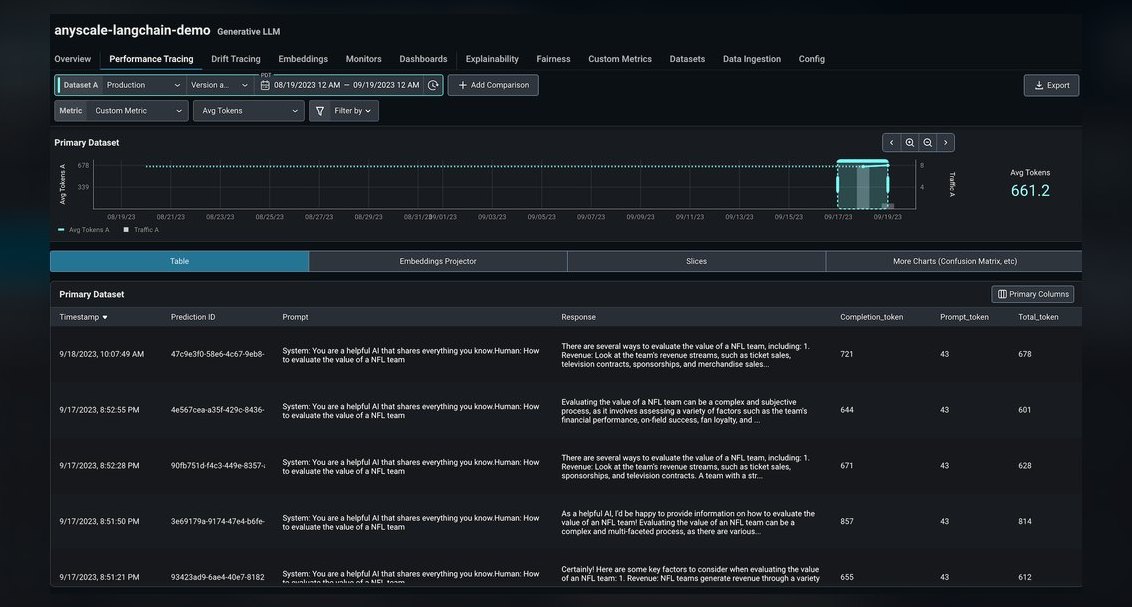Click timestamp 9/18/2023, 10:07:49 AM

click(x=102, y=354)
